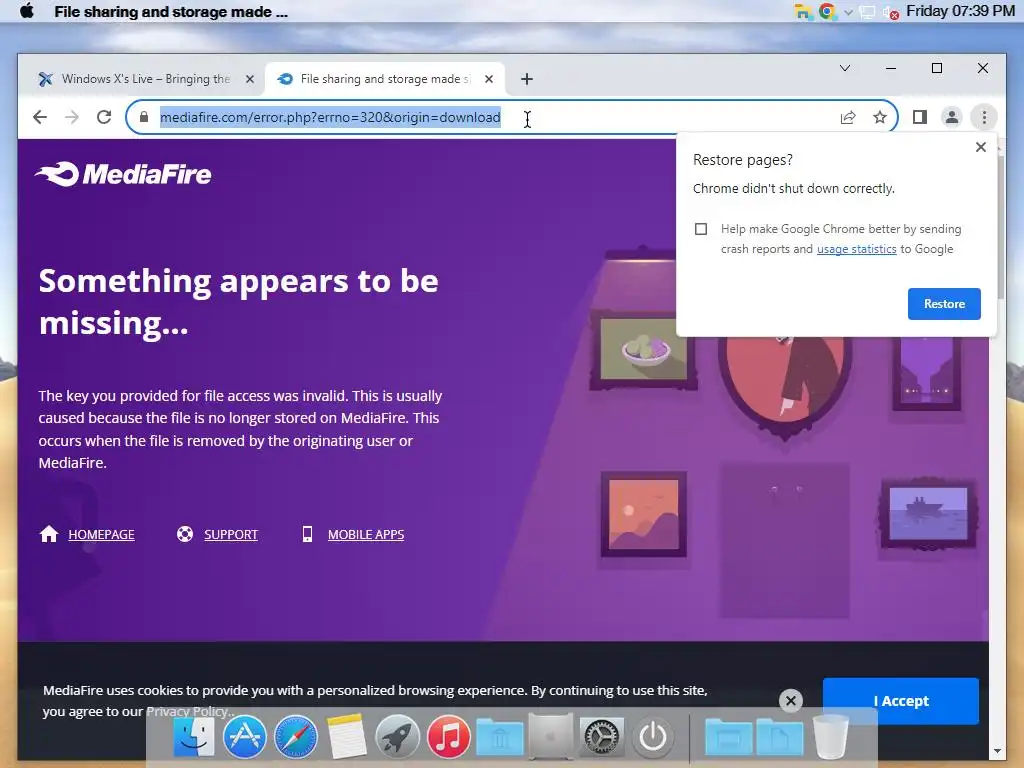
Task: Click the Restore button
Action: 944,304
